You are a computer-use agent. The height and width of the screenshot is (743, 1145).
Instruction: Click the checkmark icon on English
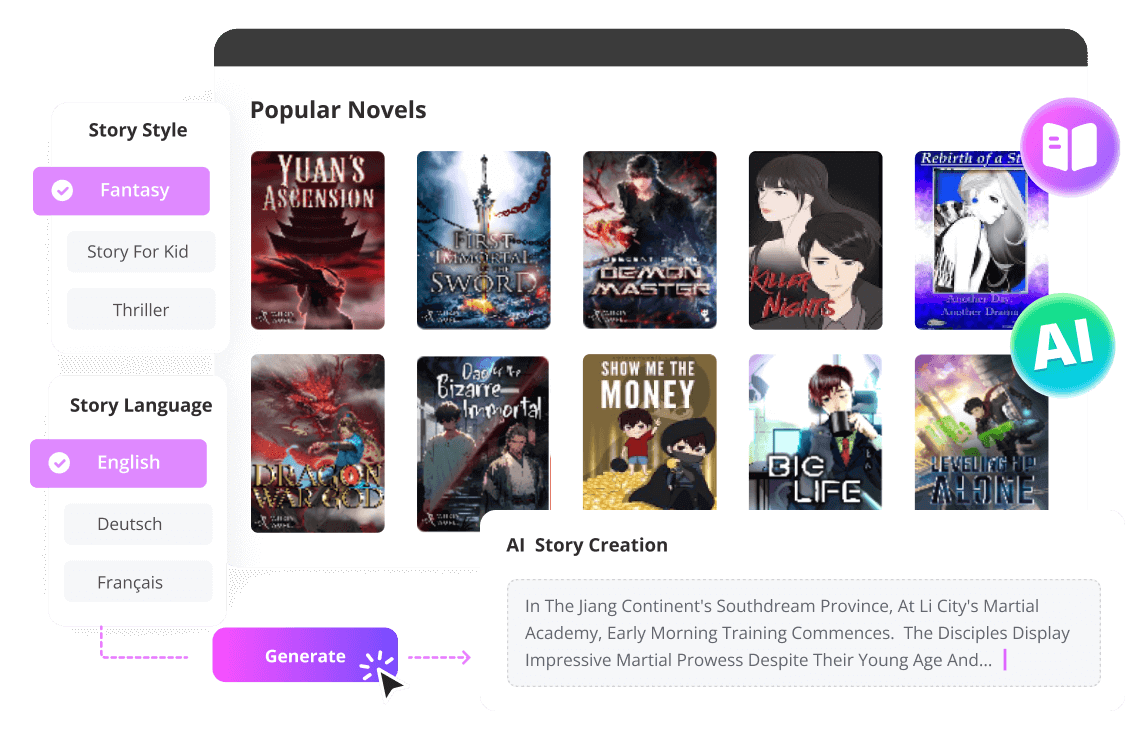tap(59, 462)
